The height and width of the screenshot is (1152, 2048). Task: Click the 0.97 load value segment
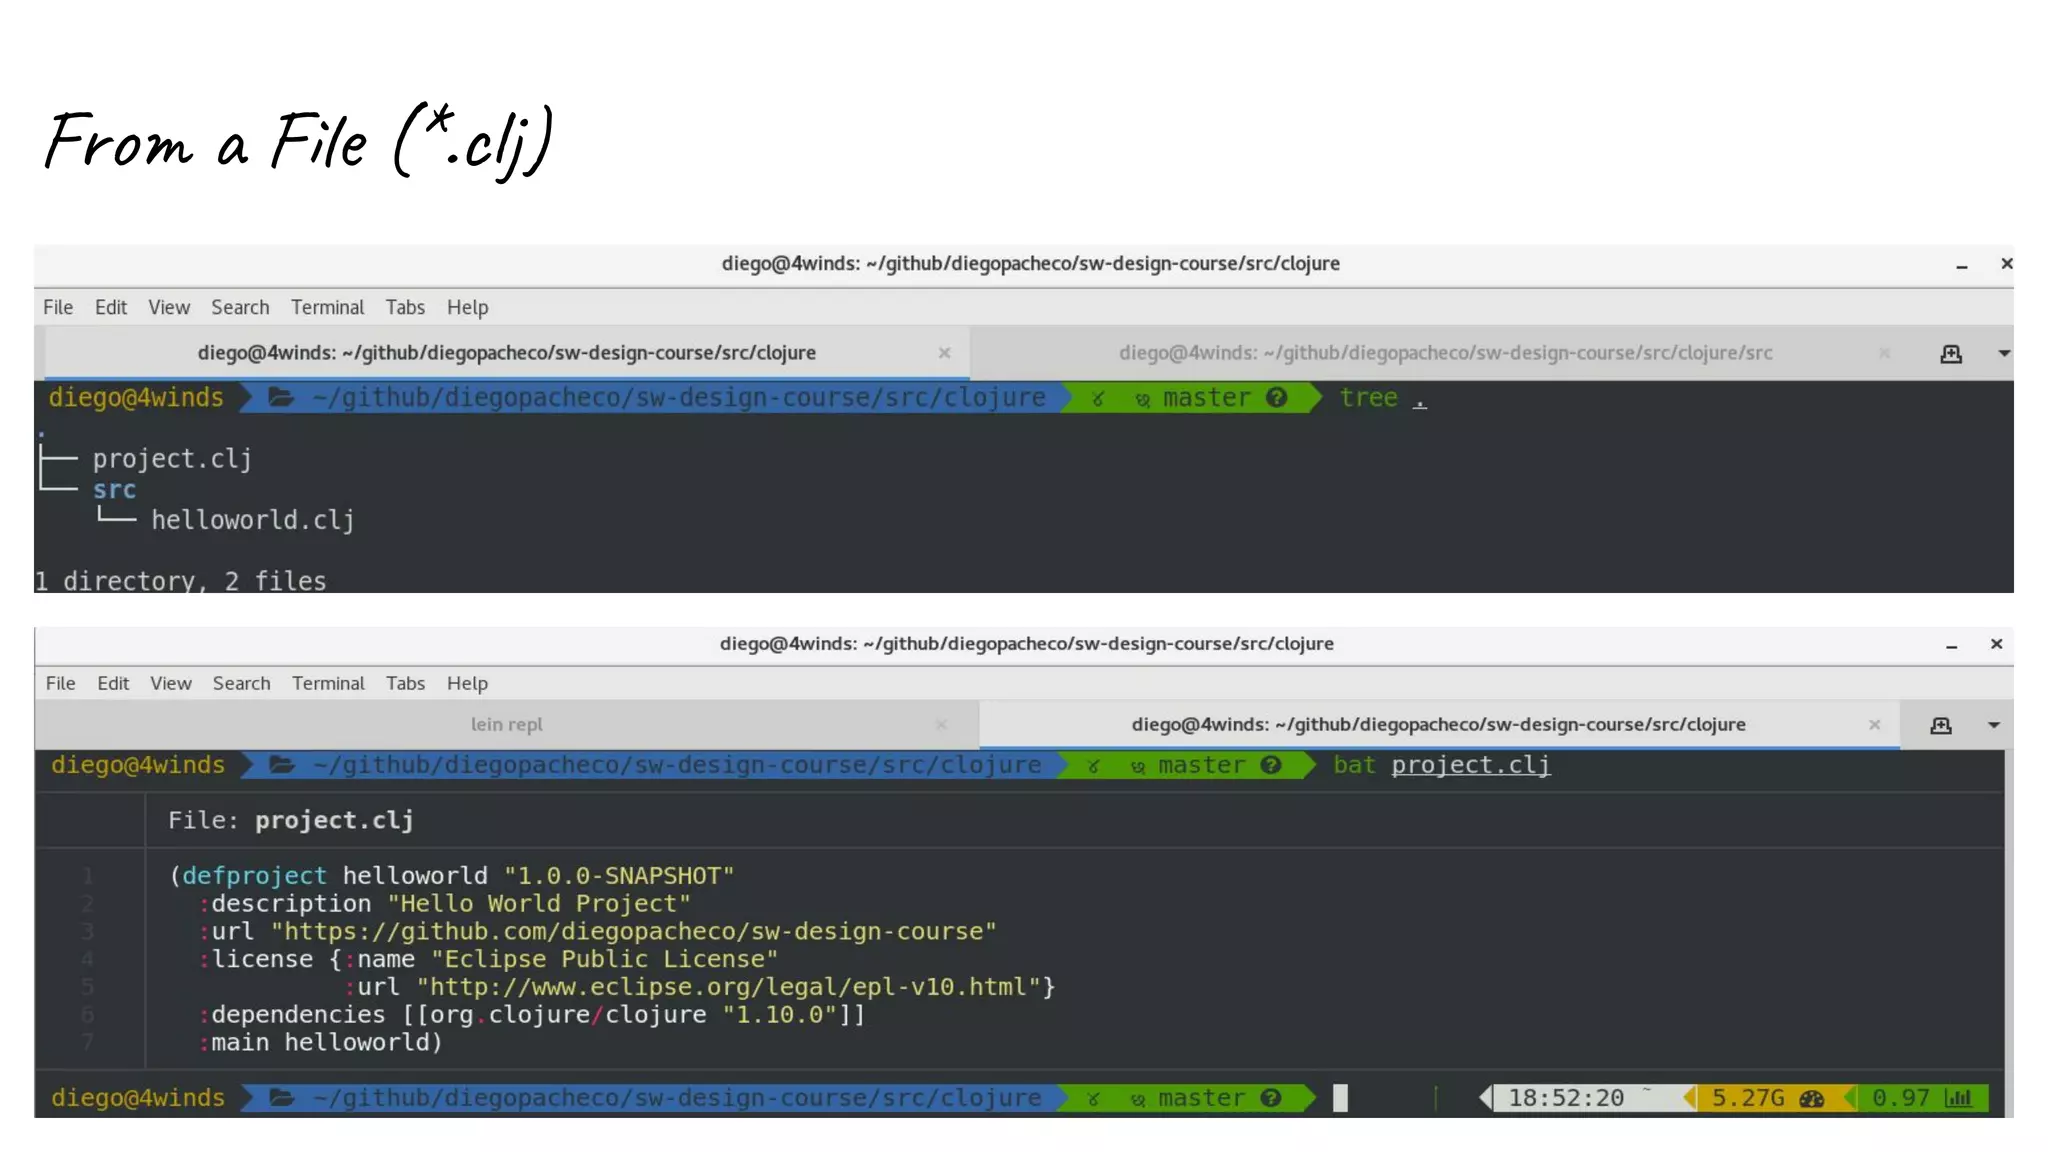tap(1900, 1098)
